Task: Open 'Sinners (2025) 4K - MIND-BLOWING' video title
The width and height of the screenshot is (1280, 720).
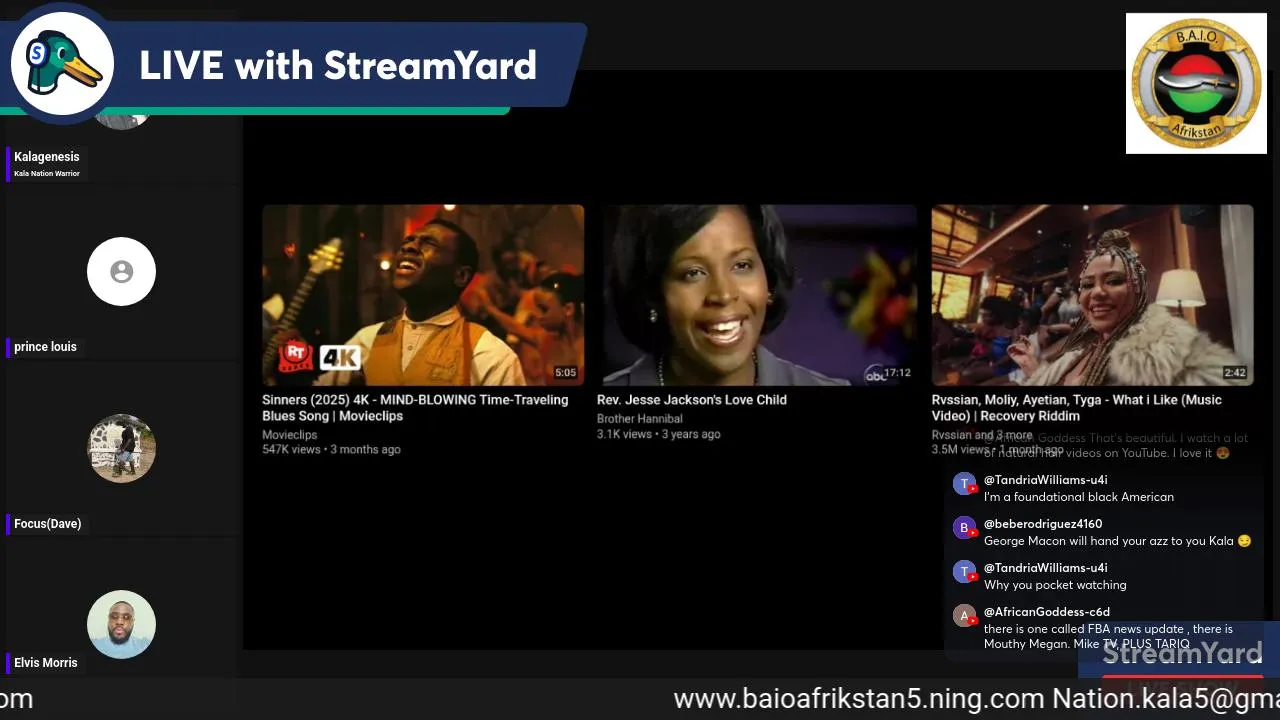Action: [x=415, y=407]
